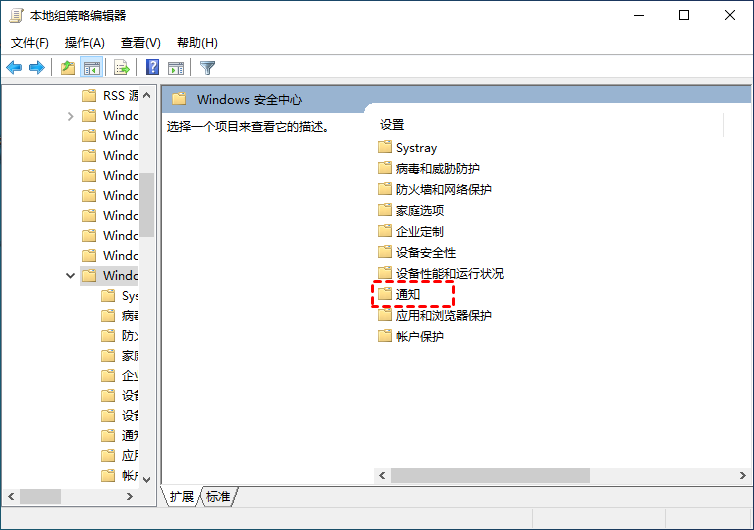Select the 防火墙和网络保护 folder
Screen dimensions: 754x530
click(435, 189)
